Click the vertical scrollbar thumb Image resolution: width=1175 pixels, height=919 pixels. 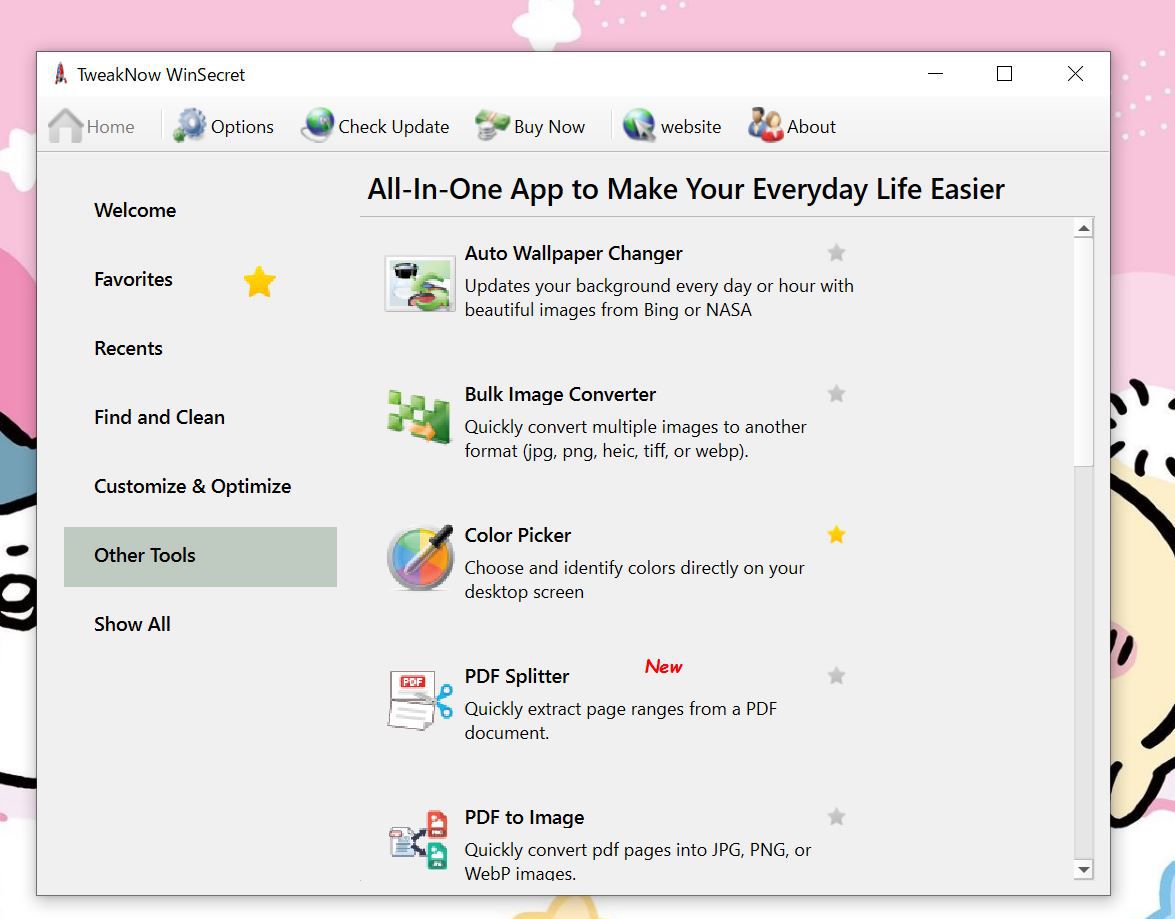(1083, 352)
